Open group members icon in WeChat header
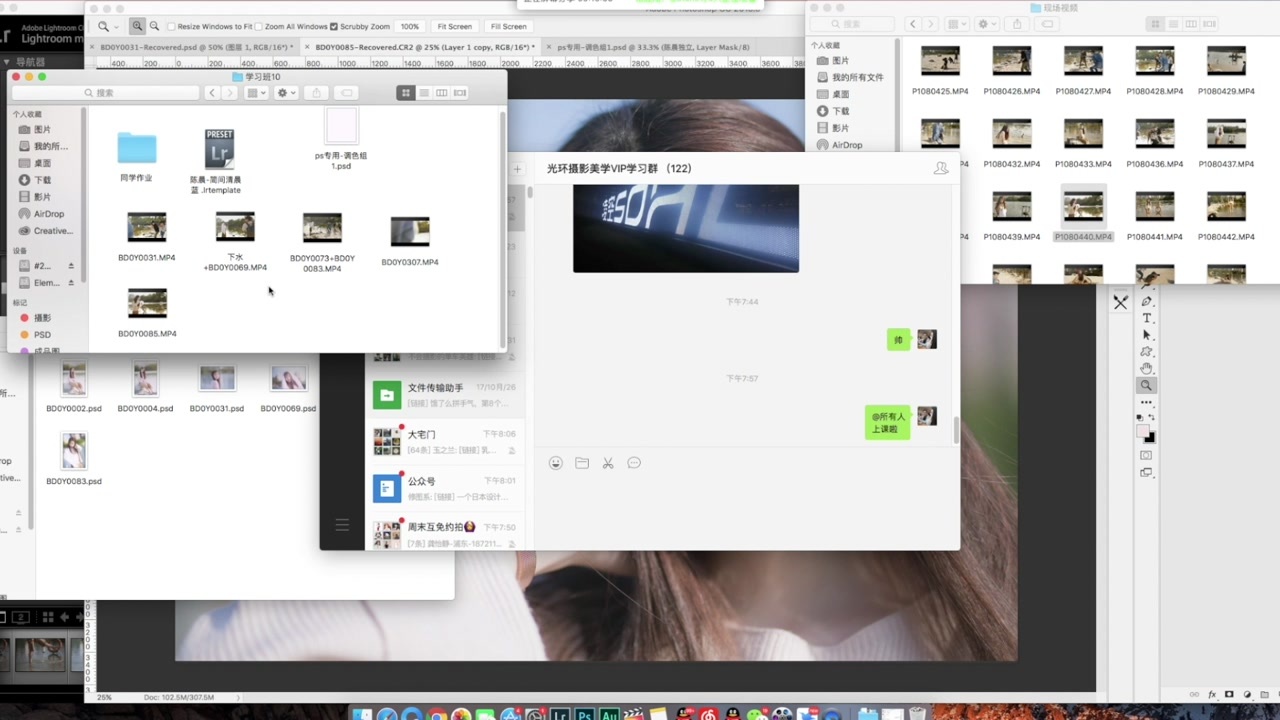Image resolution: width=1280 pixels, height=720 pixels. pos(940,169)
